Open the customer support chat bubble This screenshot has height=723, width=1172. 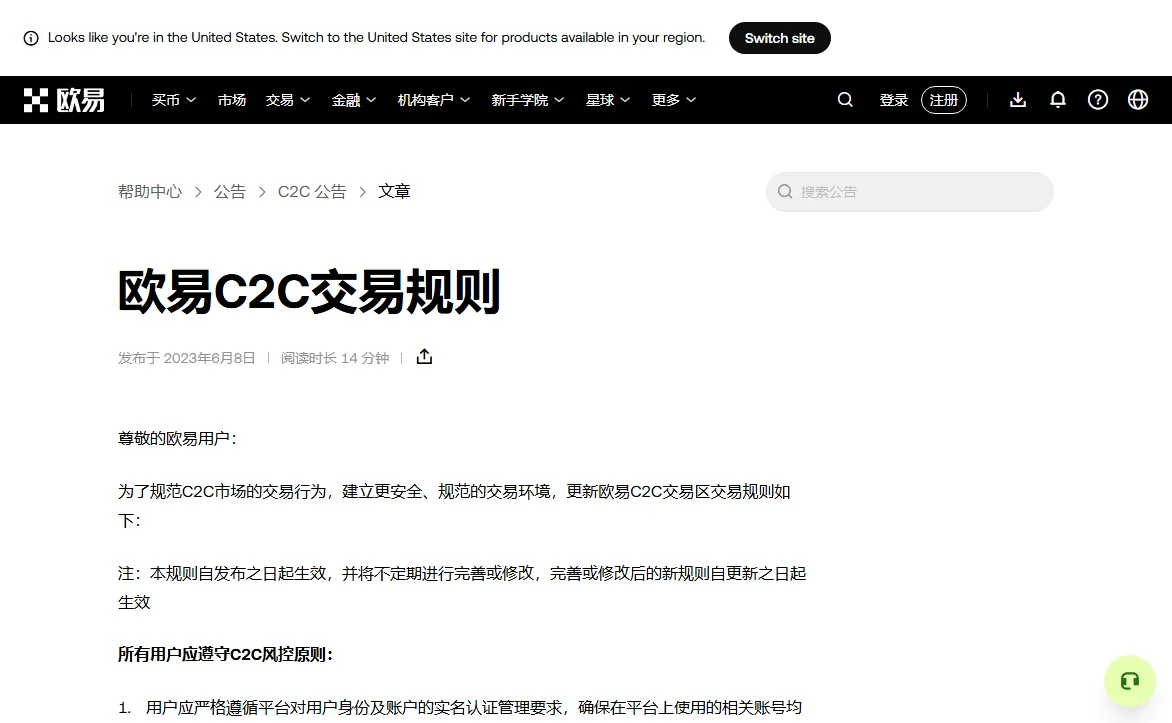click(1129, 680)
